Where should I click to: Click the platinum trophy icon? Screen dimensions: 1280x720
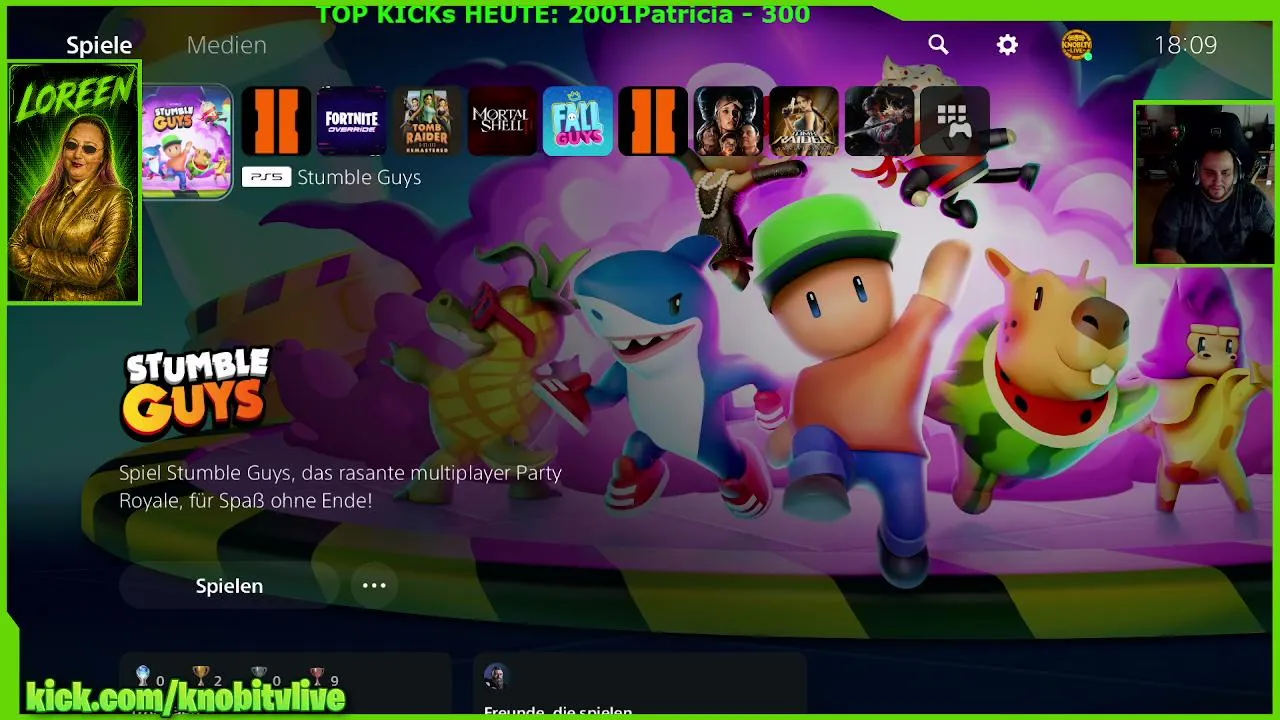pos(143,676)
